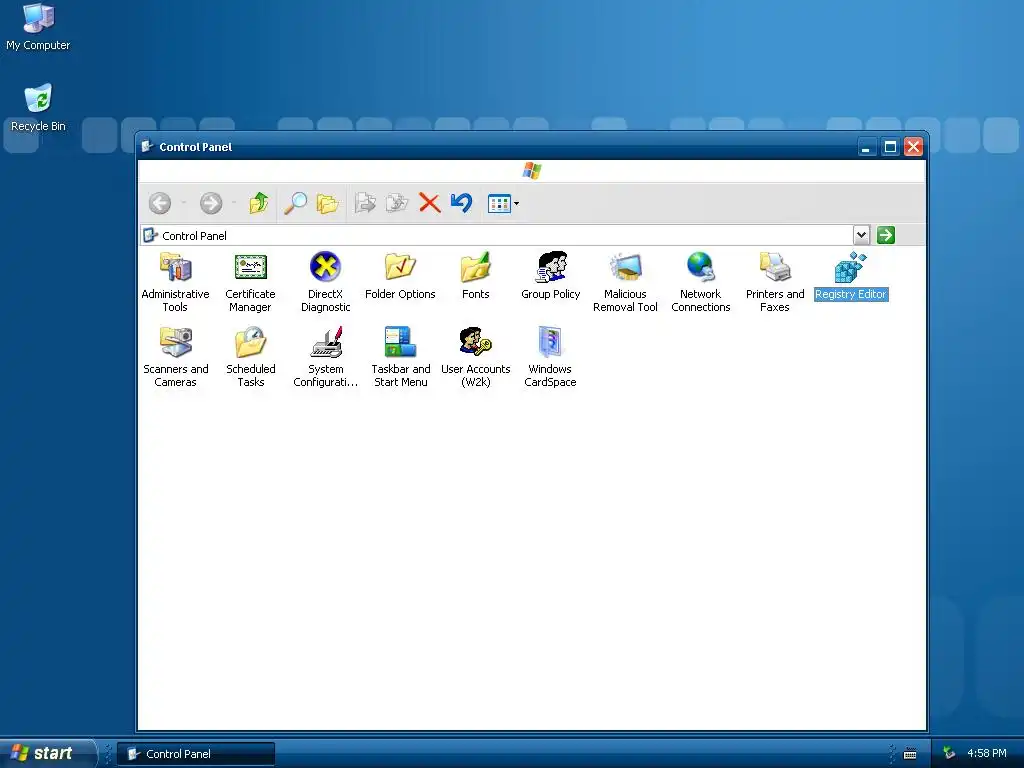Screen dimensions: 1024x768
Task: Click the Back arrow toolbar button
Action: click(160, 203)
